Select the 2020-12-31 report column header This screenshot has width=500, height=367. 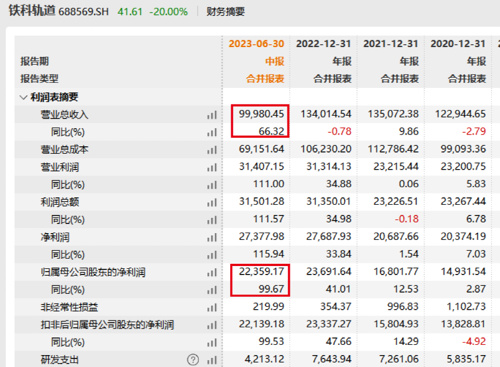pos(458,44)
